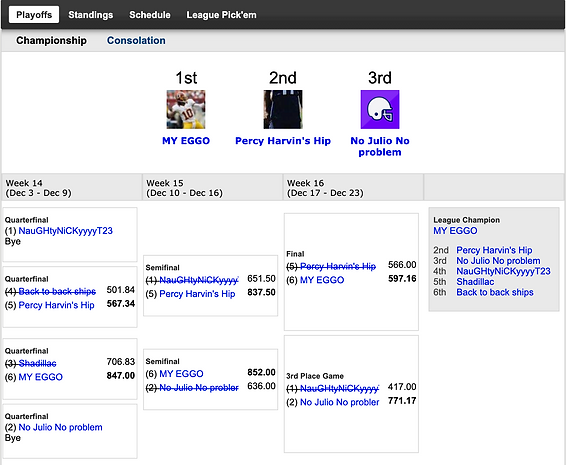Screen dimensions: 566x465
Task: Click Semifinal score 636.00
Action: [261, 386]
